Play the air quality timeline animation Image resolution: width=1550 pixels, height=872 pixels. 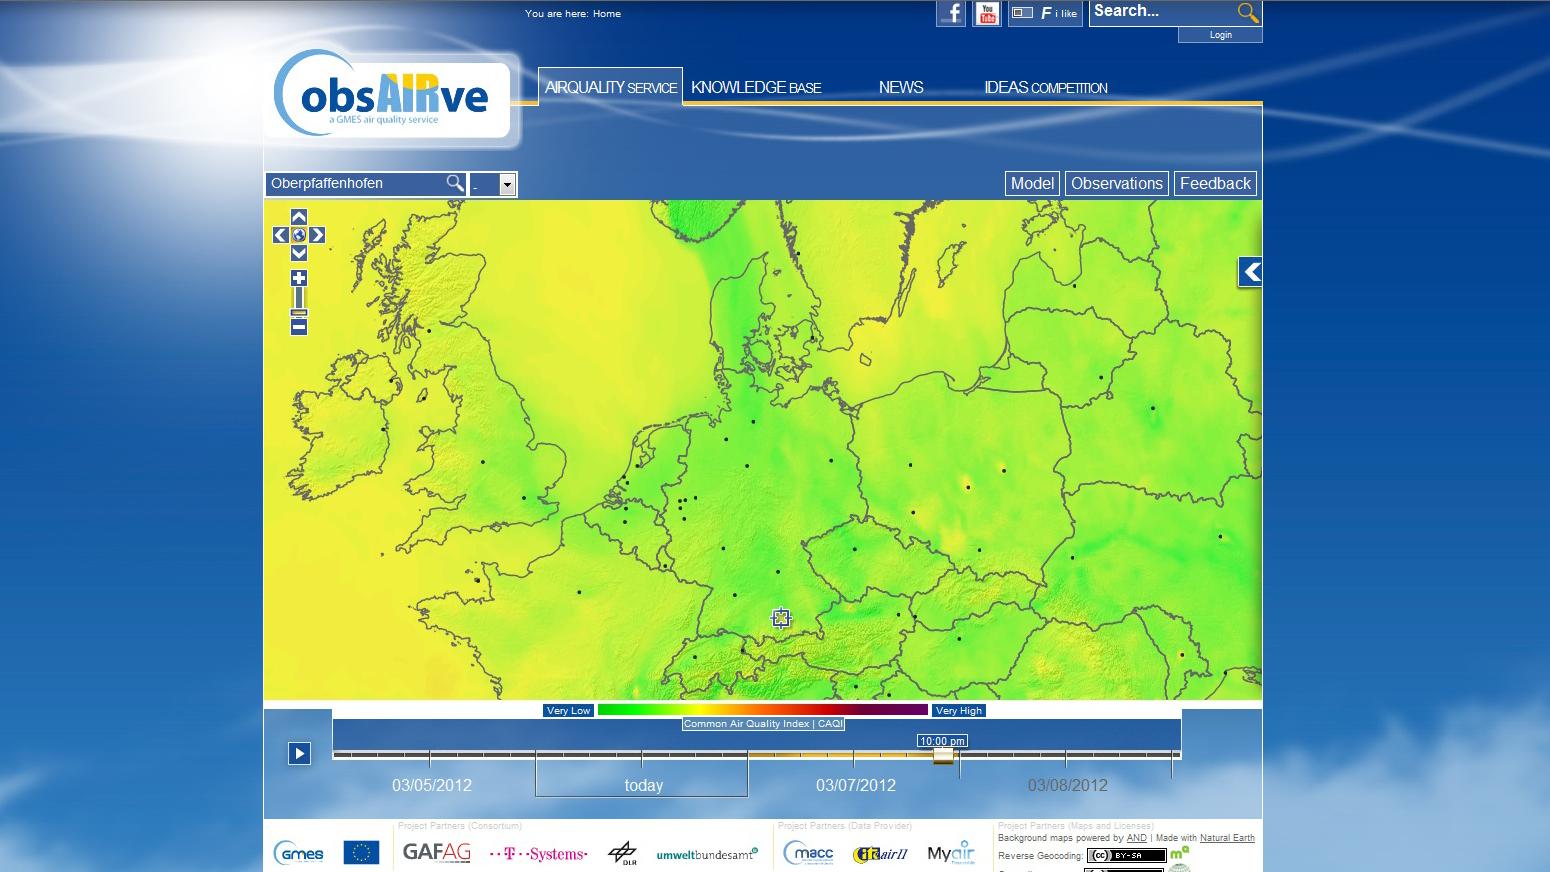click(x=299, y=753)
